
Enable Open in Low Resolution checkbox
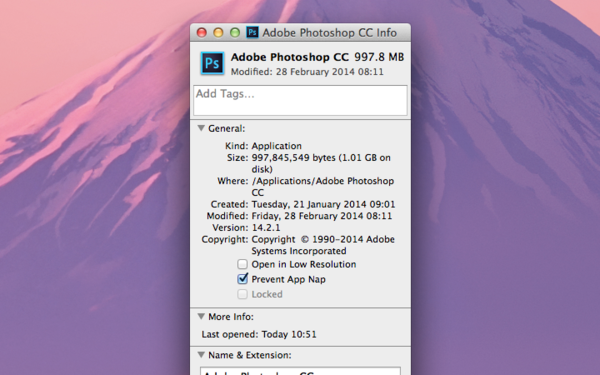click(x=242, y=264)
